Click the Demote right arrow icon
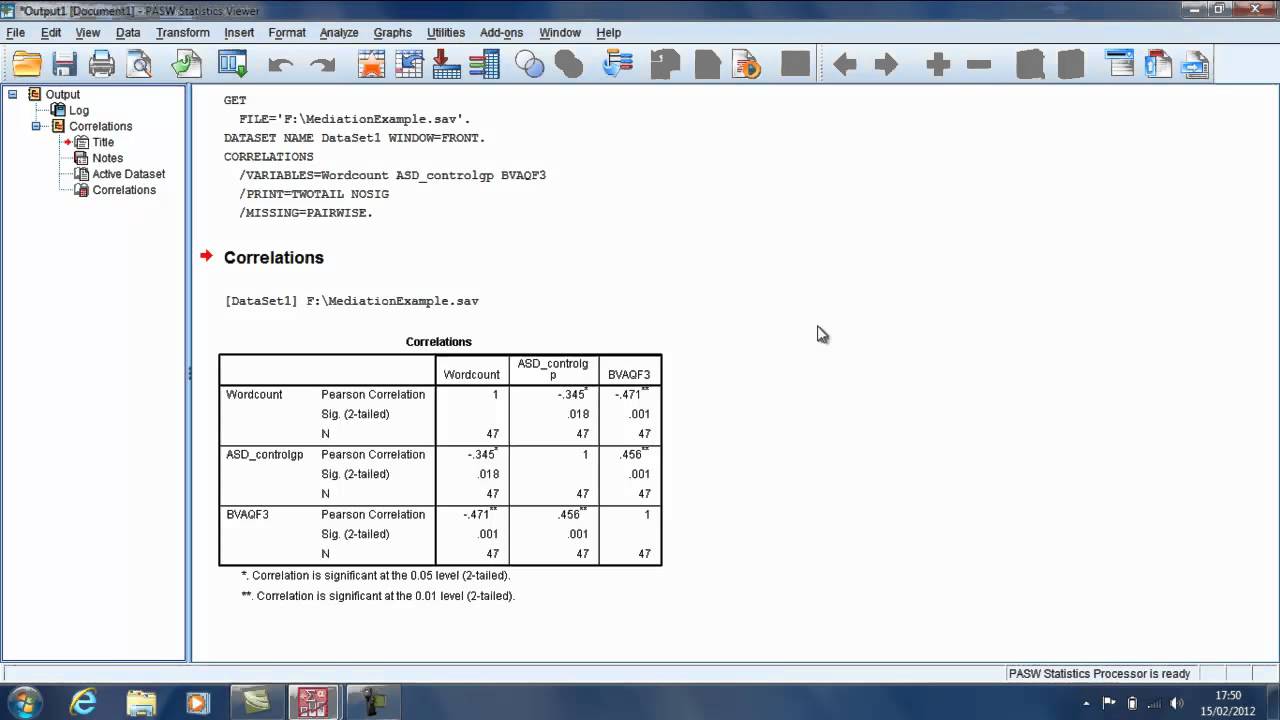 tap(886, 65)
